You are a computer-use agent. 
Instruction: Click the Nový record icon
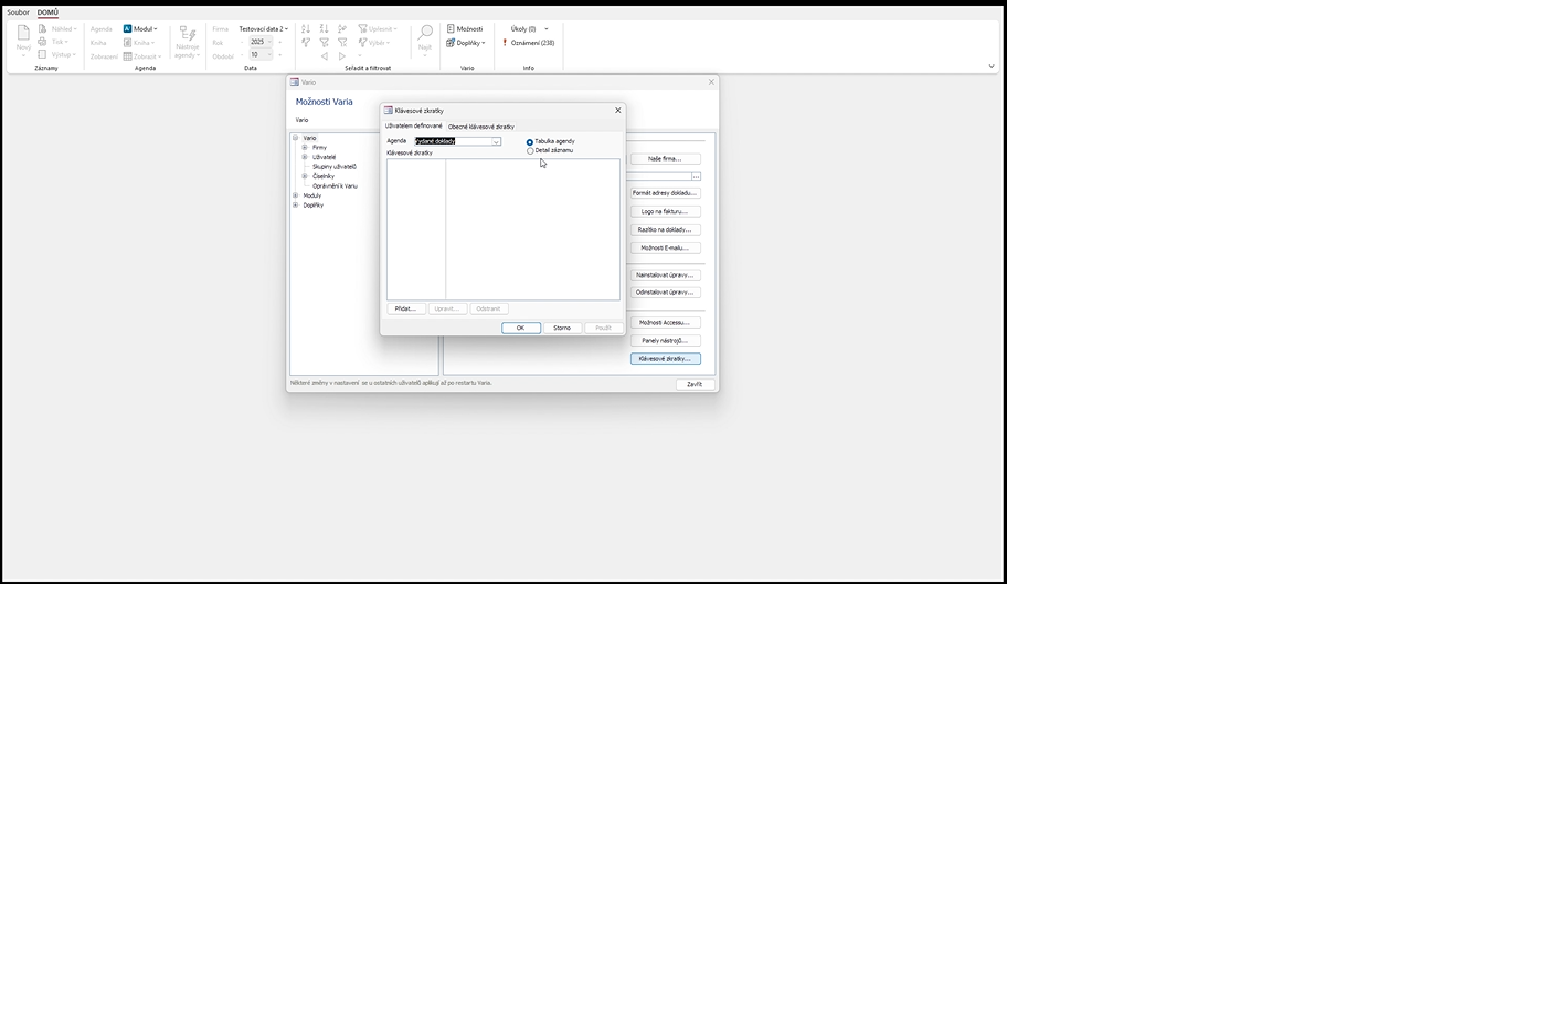tap(23, 34)
